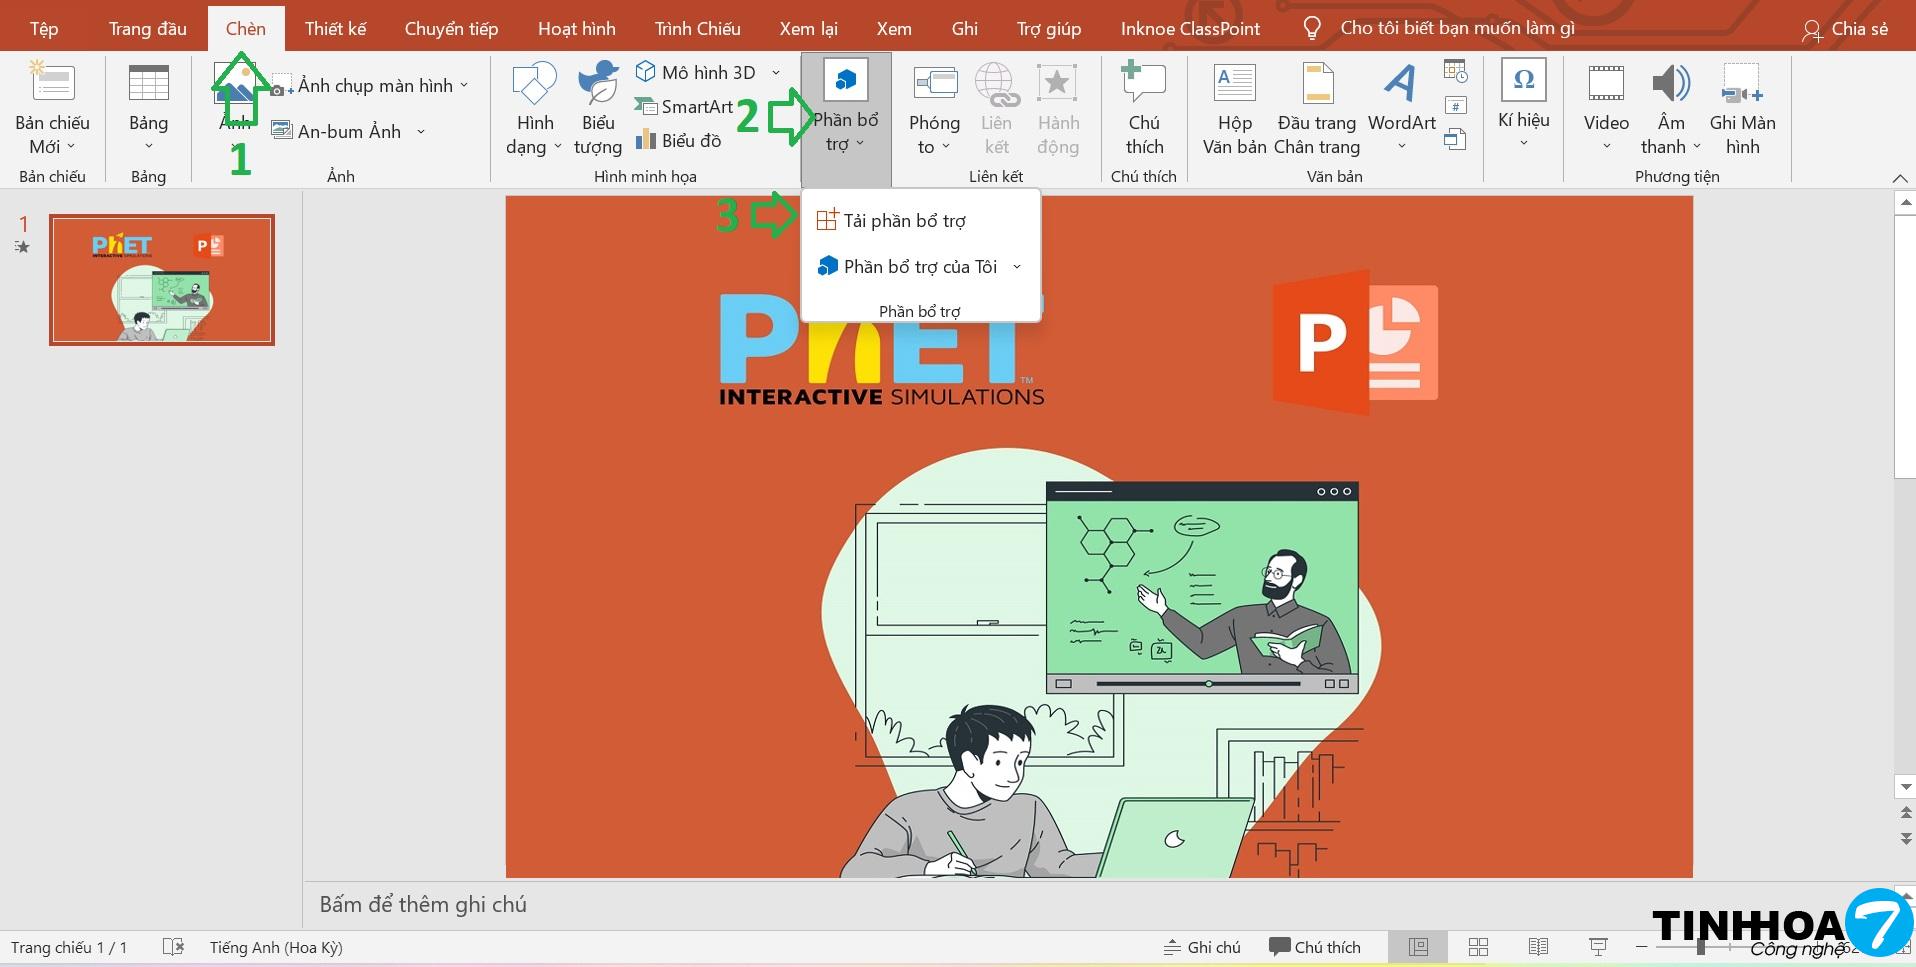1916x967 pixels.
Task: Toggle the Ghi chú notes pane
Action: pos(1202,947)
